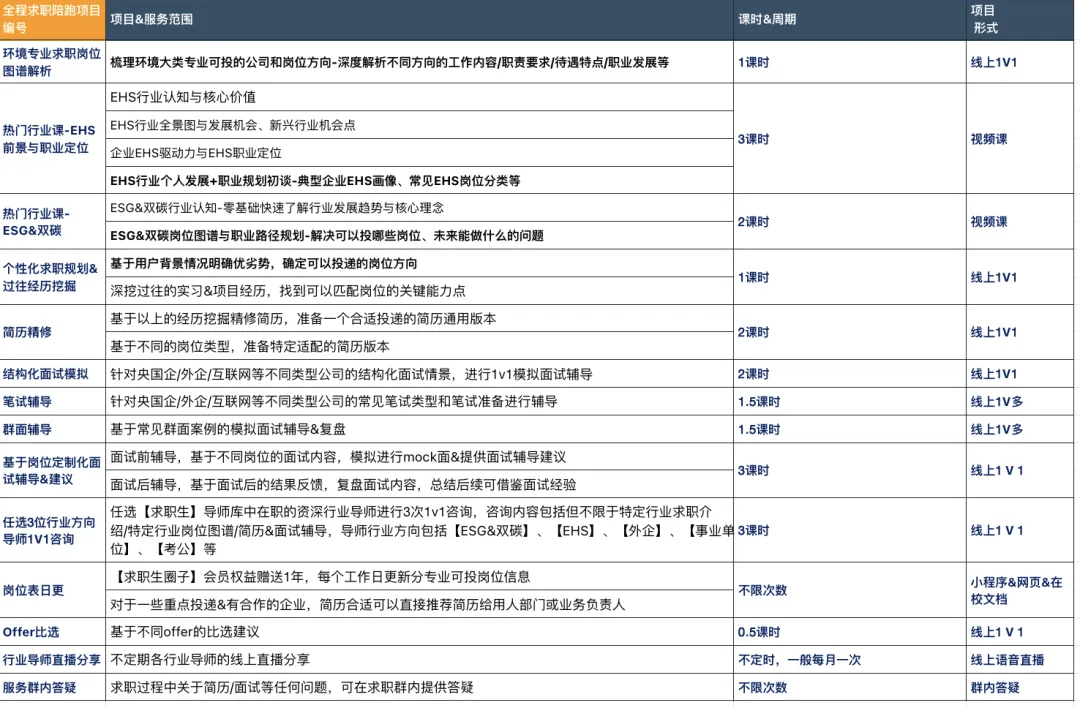The image size is (1080, 708).
Task: Select cell 不定时，一般每月一次
Action: (850, 659)
